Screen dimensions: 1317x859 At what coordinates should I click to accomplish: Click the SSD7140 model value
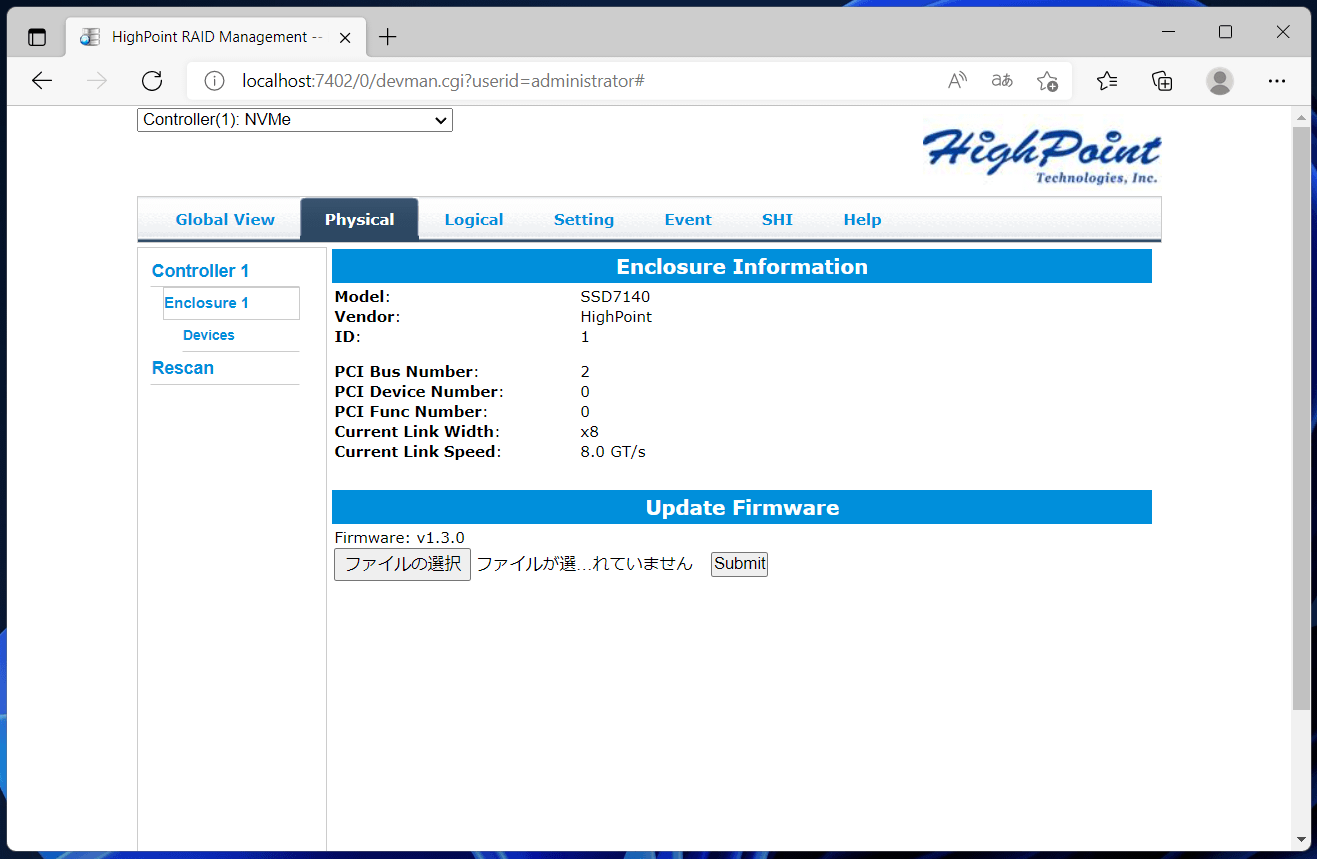[x=615, y=297]
